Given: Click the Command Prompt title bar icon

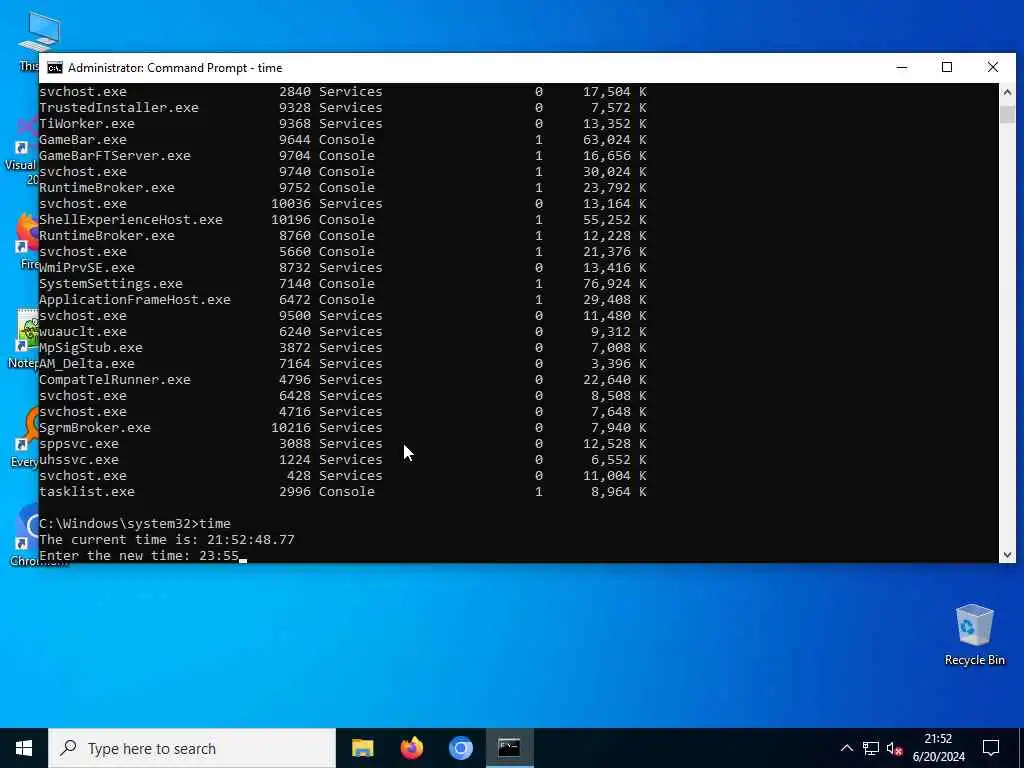Looking at the screenshot, I should point(55,68).
